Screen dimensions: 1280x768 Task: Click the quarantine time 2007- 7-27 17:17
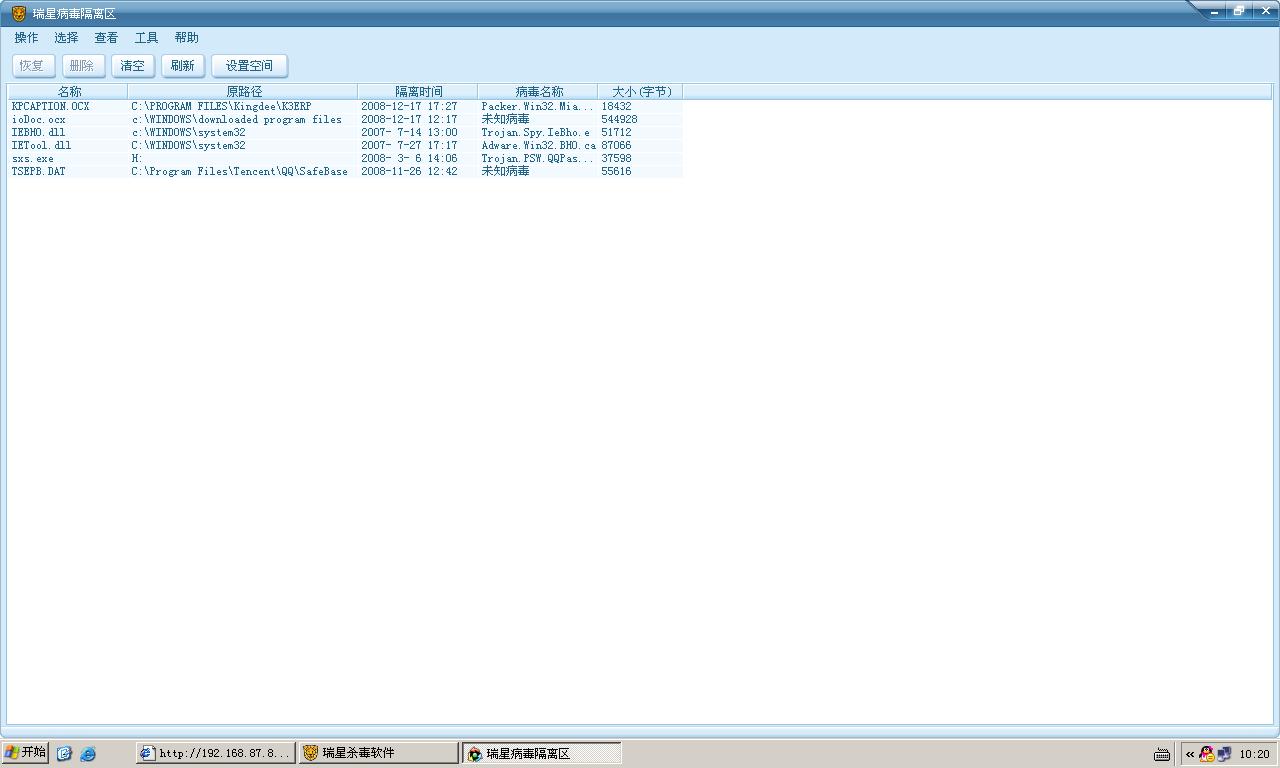(409, 145)
